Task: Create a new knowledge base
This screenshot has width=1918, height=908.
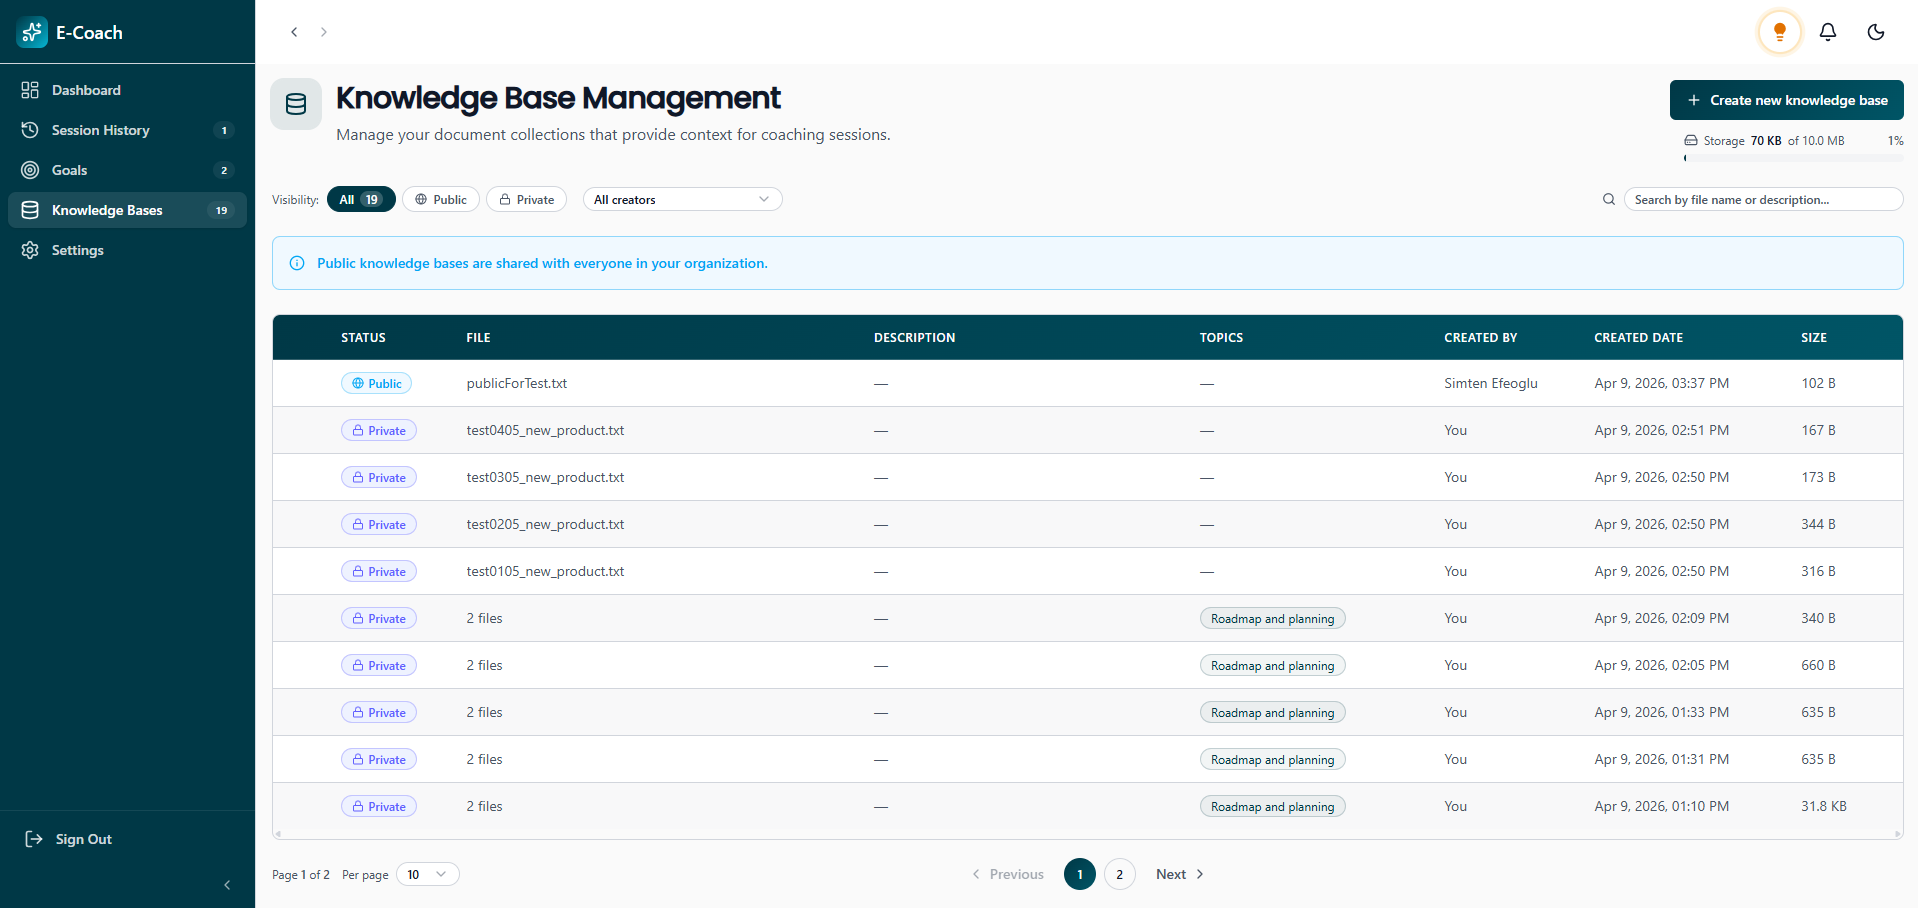Action: [1786, 100]
